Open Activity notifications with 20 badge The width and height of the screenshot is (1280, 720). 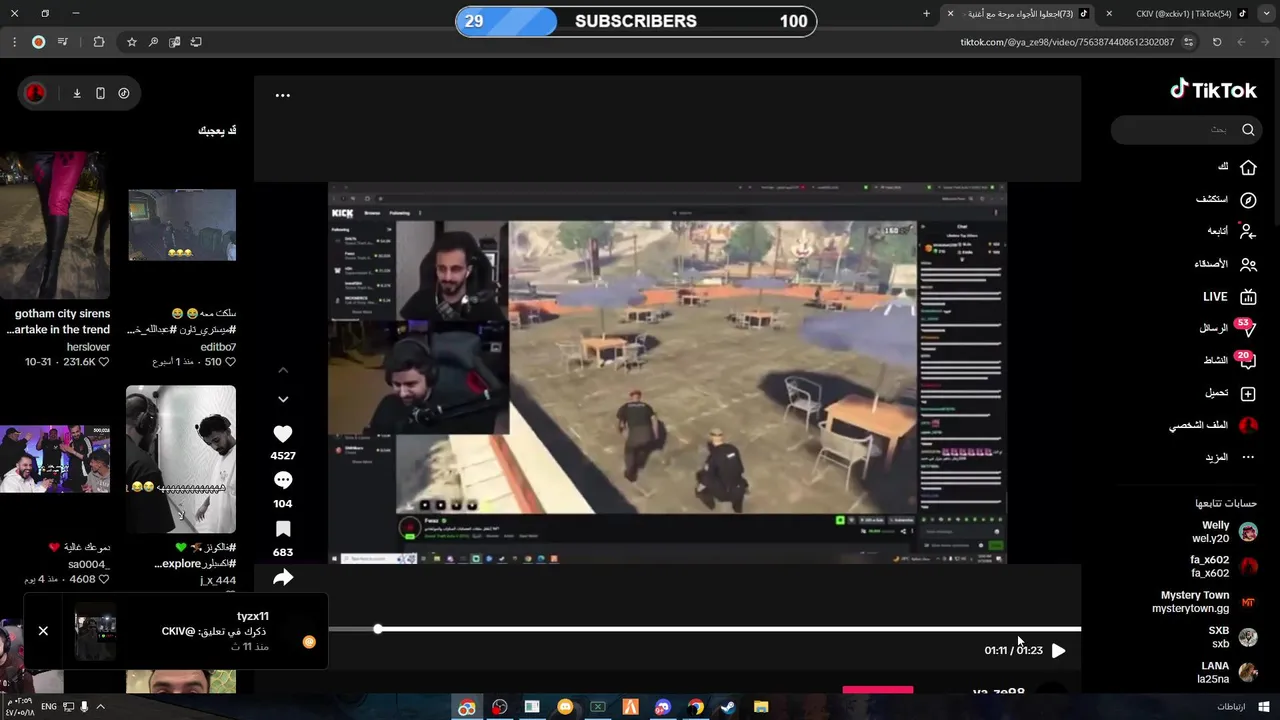(x=1229, y=360)
